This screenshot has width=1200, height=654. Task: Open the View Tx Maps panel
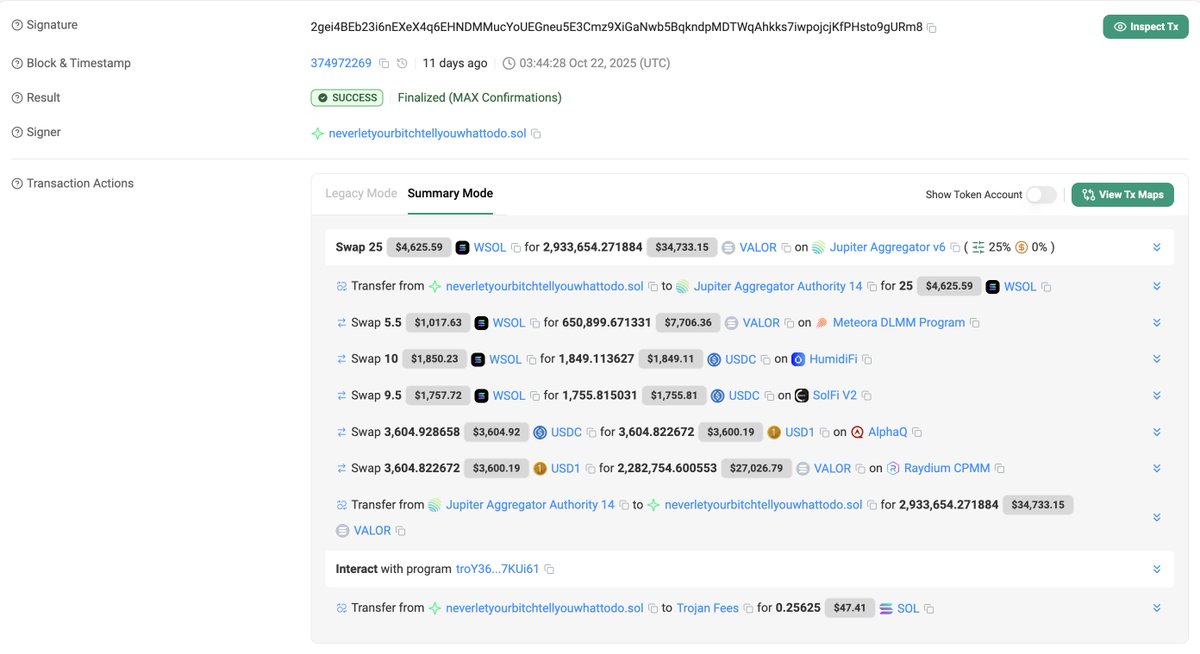[1122, 194]
